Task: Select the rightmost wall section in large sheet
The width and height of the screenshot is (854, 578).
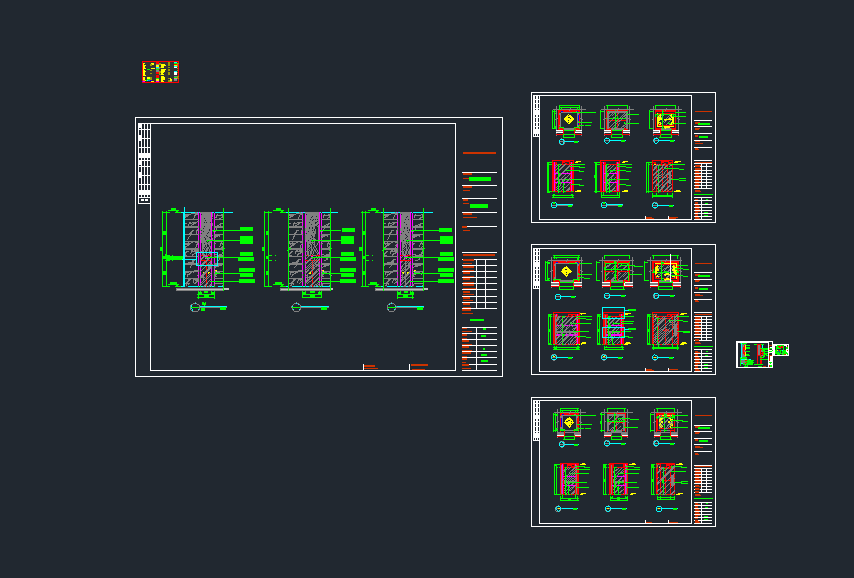Action: point(401,252)
